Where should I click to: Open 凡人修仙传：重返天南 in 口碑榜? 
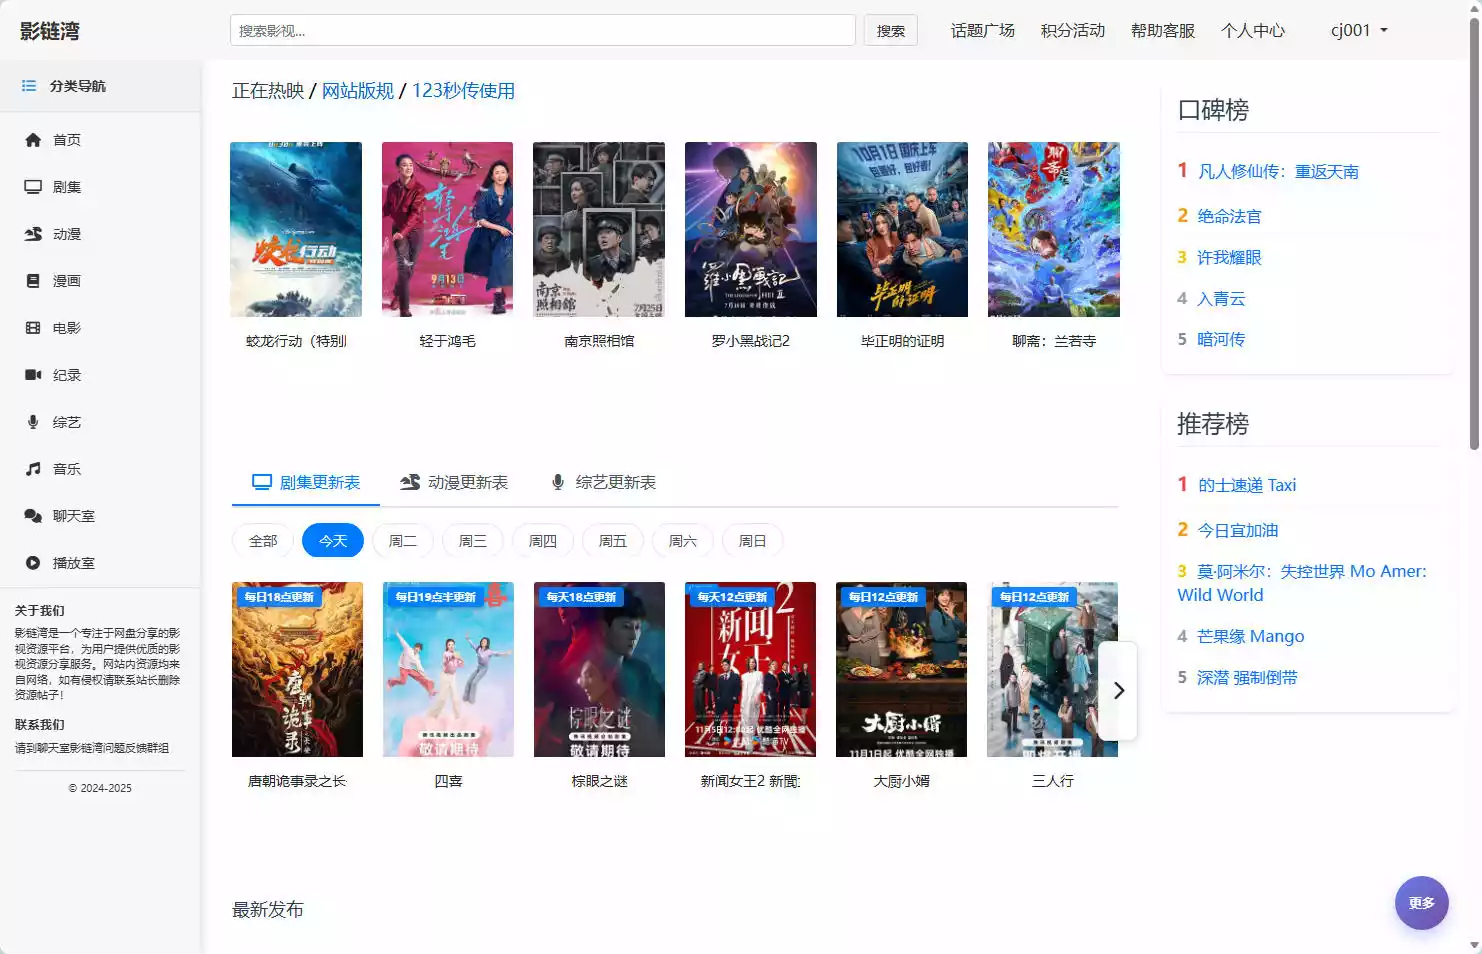(x=1278, y=172)
